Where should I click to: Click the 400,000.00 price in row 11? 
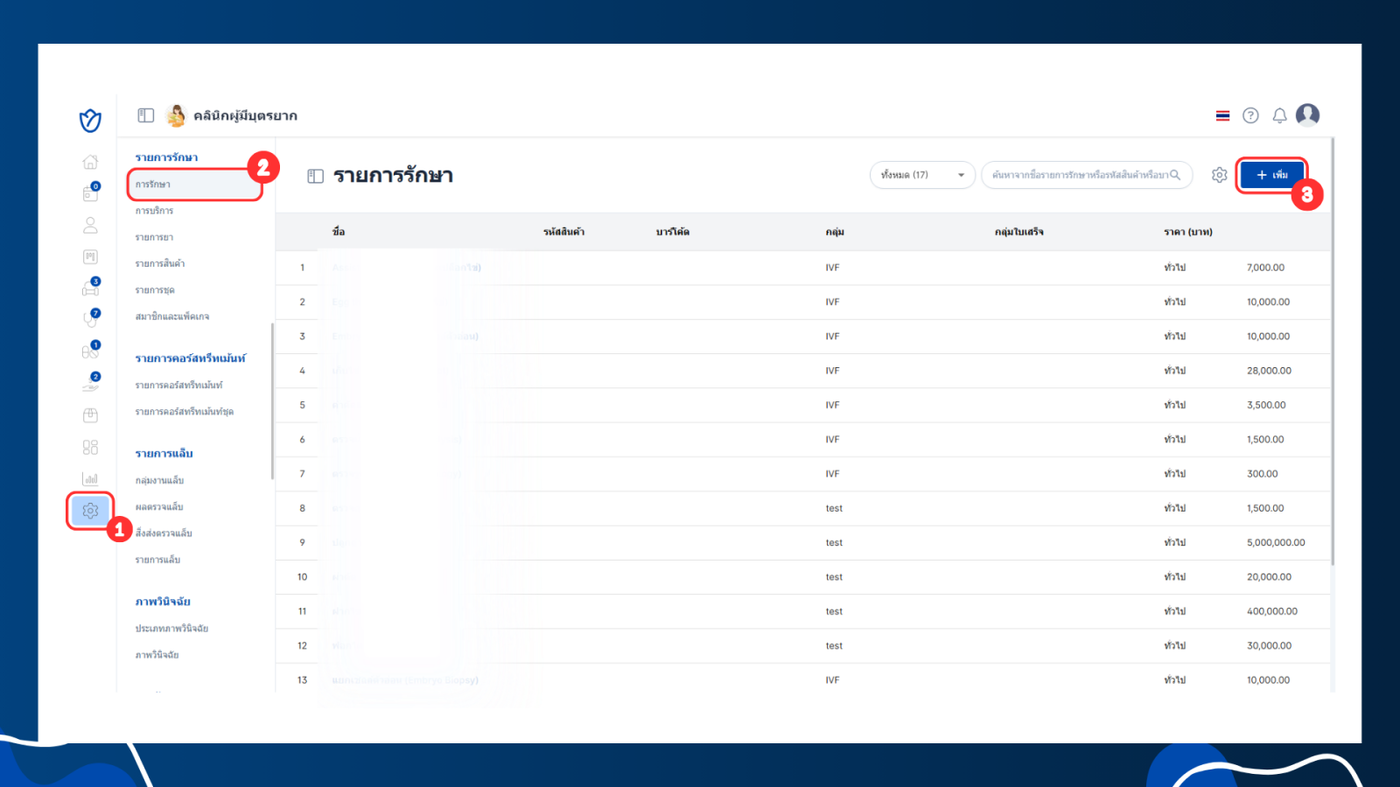click(1271, 611)
